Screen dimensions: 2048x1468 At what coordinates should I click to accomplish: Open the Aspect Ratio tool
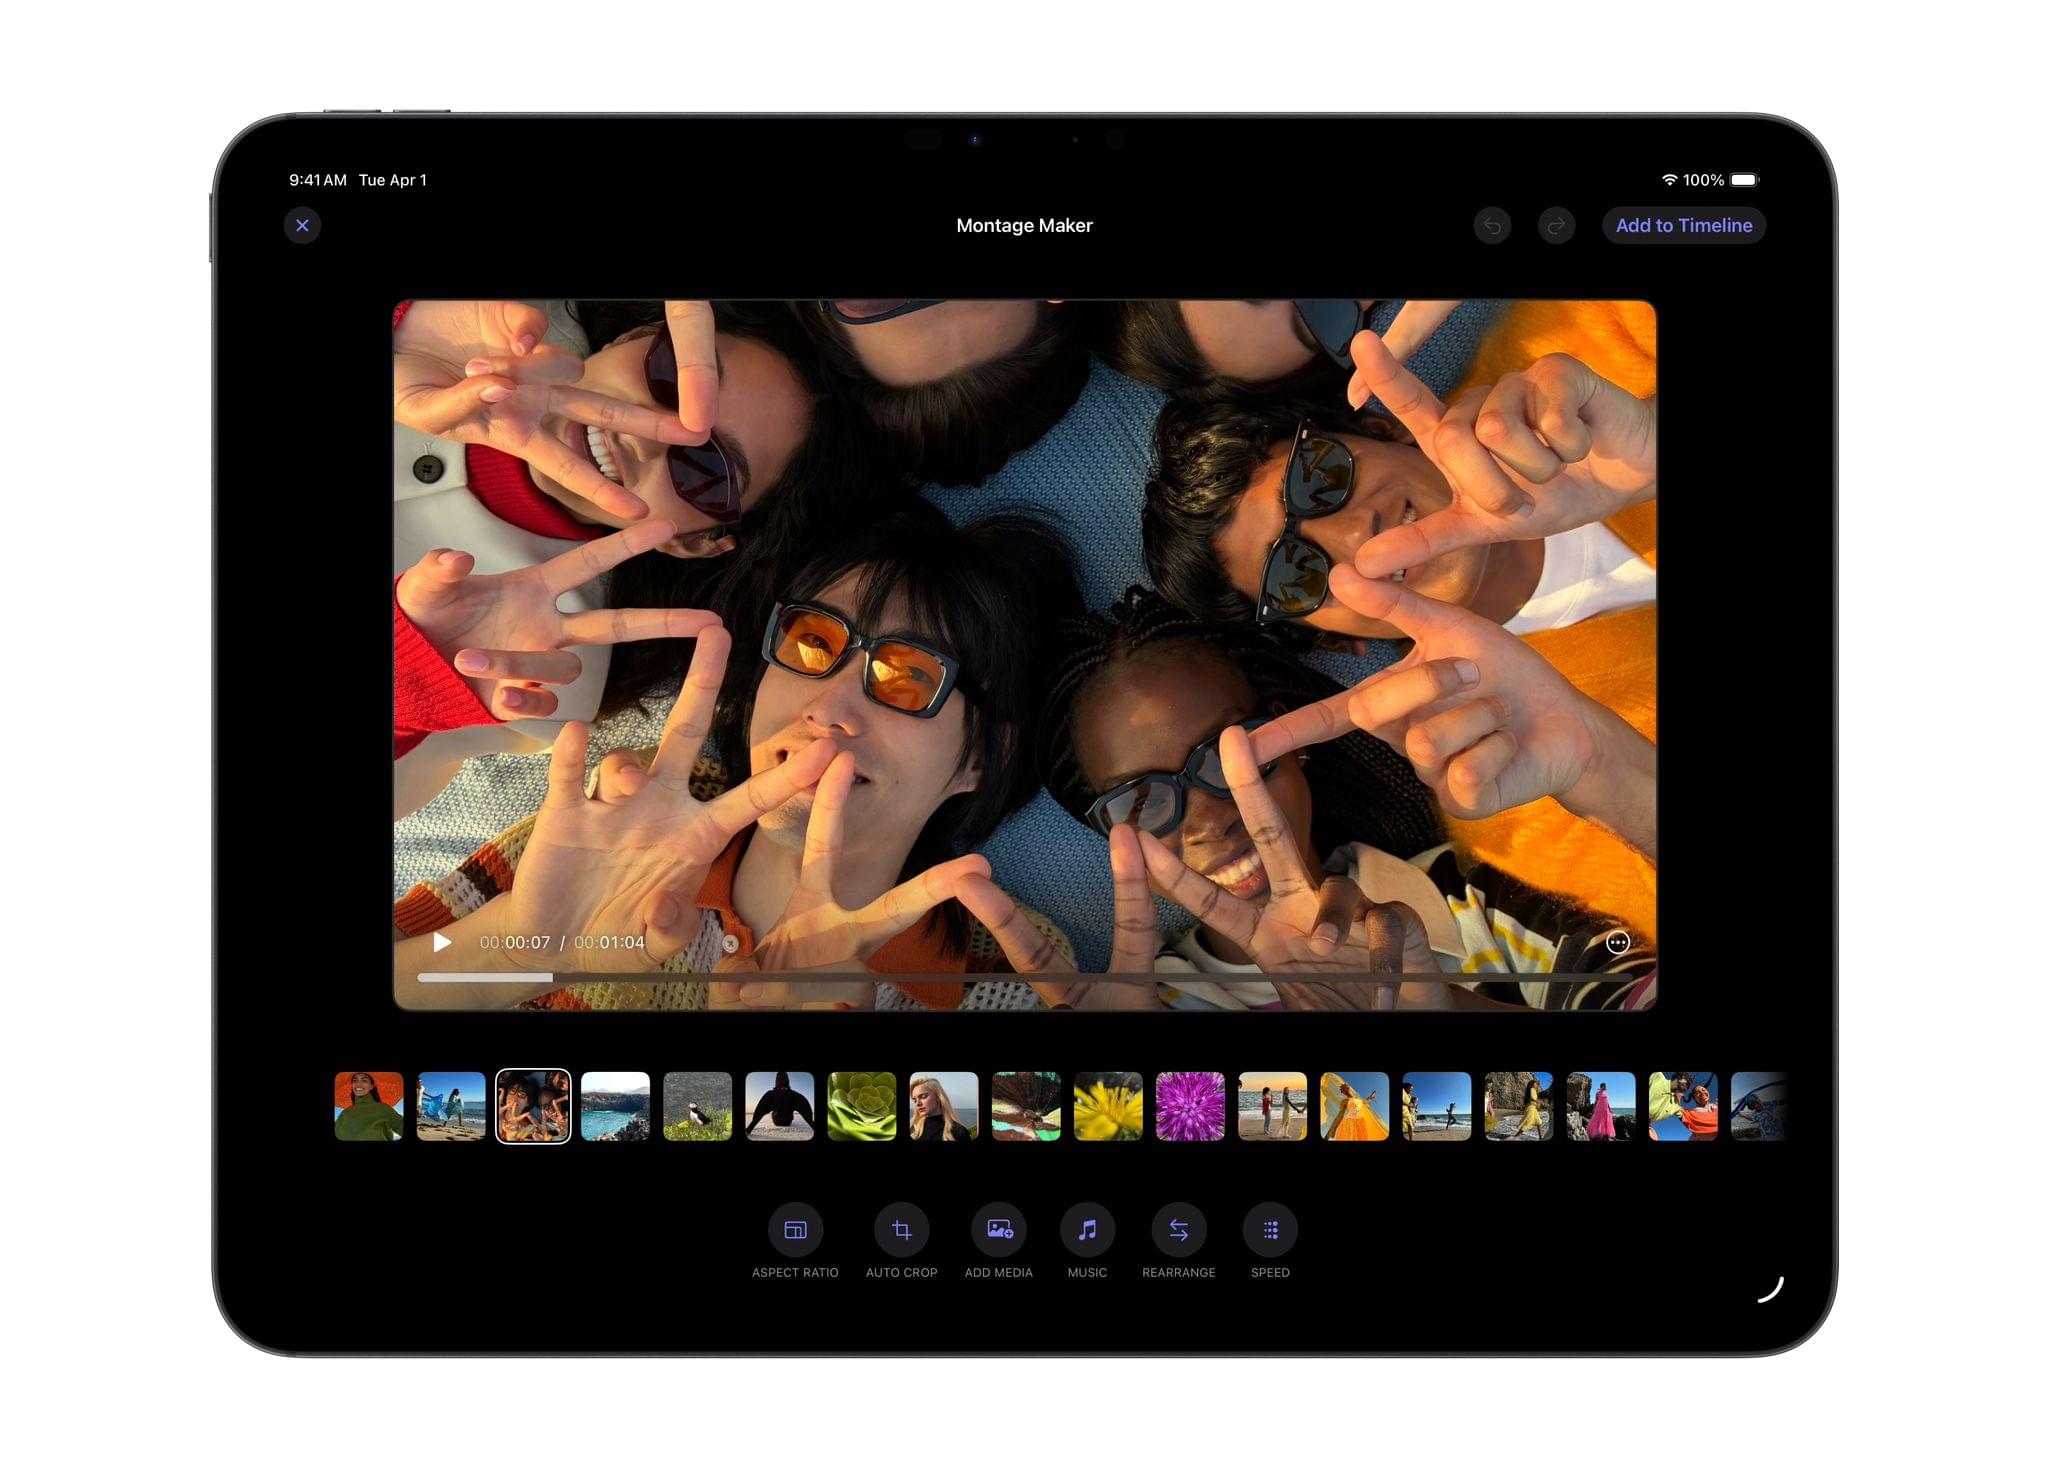click(x=795, y=1231)
